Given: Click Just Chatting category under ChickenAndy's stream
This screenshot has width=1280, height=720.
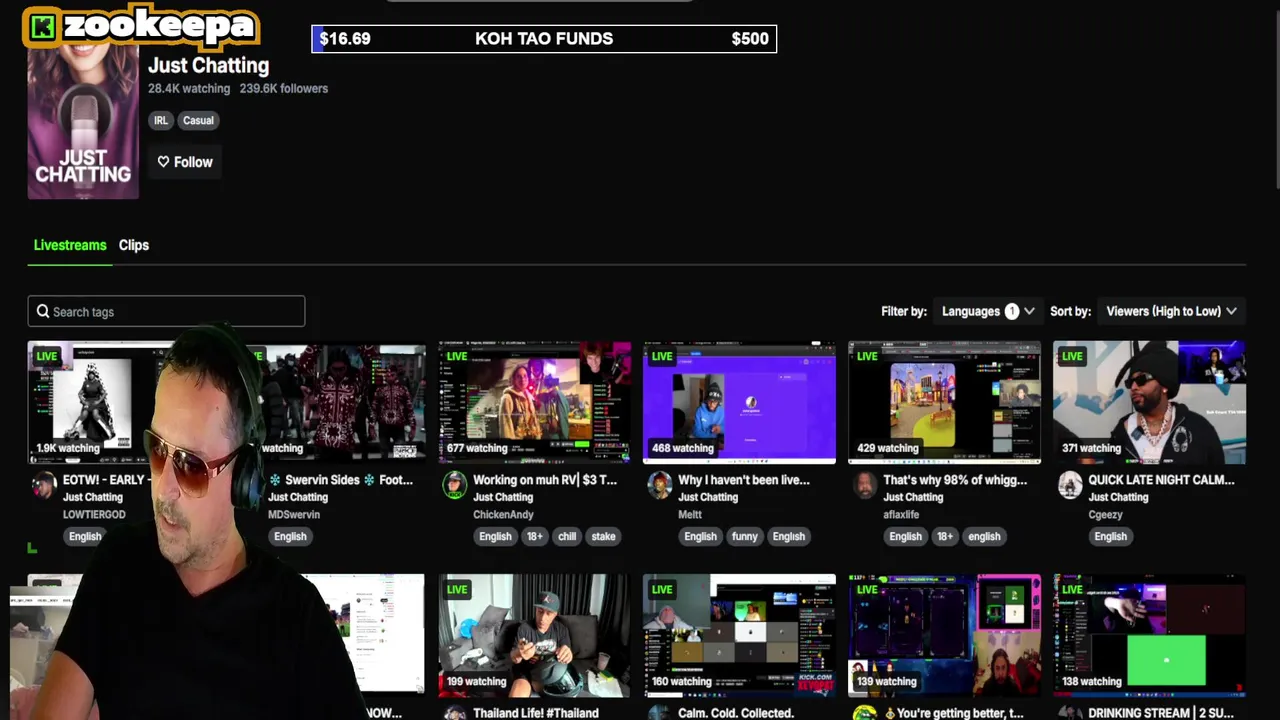Looking at the screenshot, I should point(503,497).
